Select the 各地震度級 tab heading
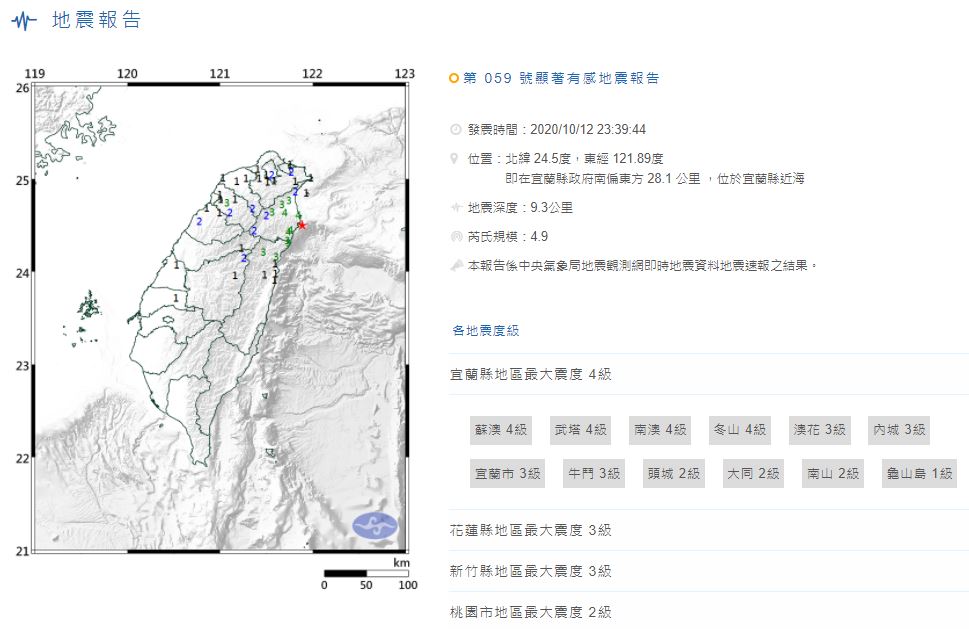969x629 pixels. pos(486,331)
